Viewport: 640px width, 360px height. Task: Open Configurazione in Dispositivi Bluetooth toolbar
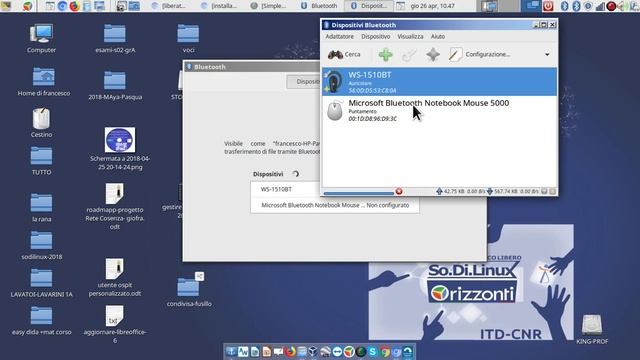point(480,54)
